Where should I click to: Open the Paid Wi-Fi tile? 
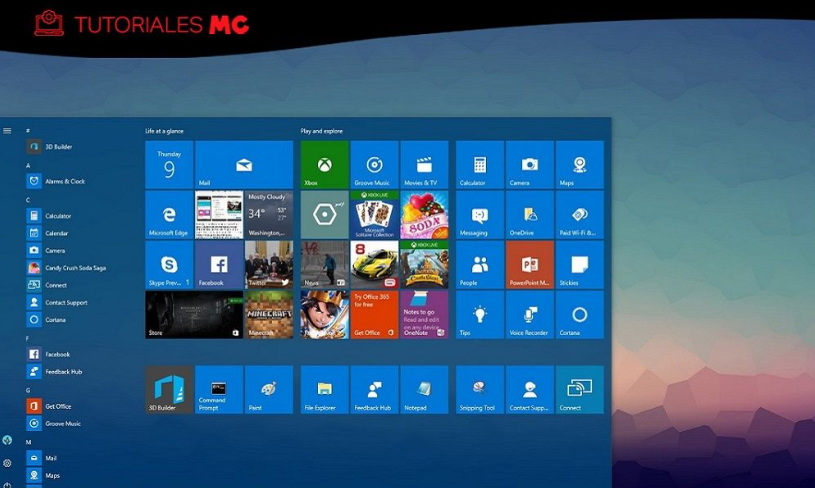tap(580, 215)
